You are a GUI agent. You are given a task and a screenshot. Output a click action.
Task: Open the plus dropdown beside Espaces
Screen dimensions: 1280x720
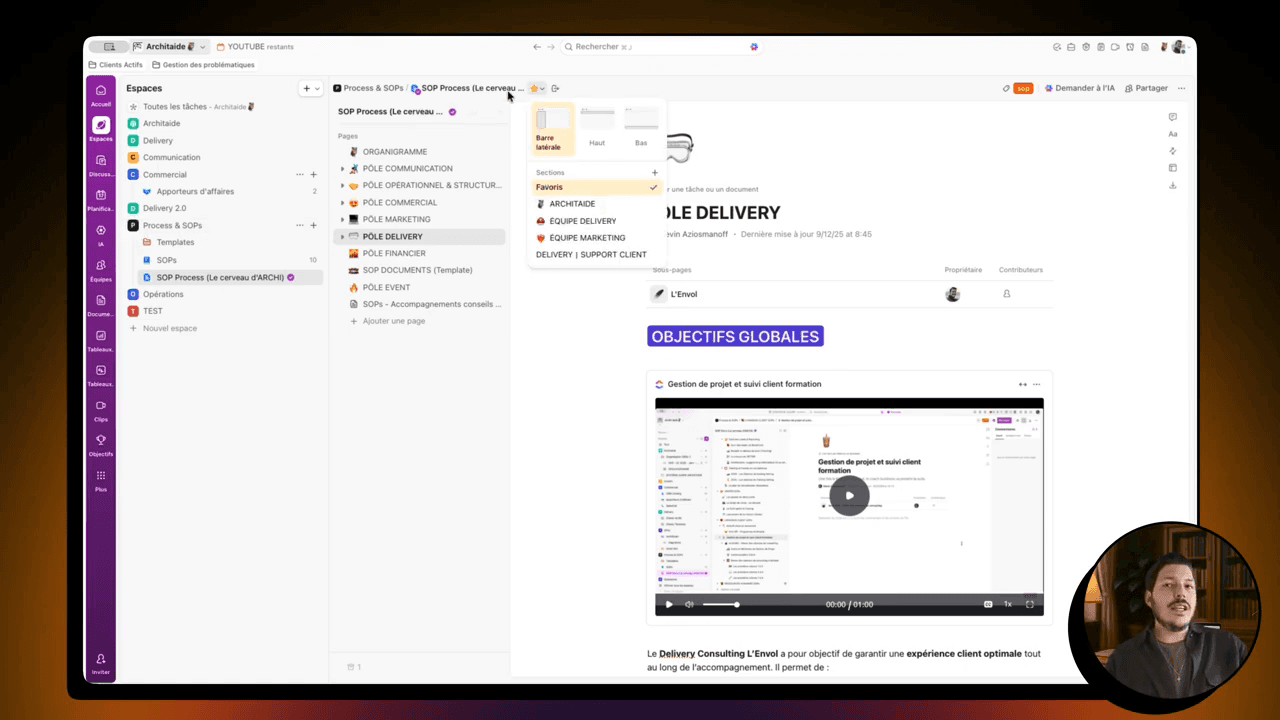(x=312, y=88)
